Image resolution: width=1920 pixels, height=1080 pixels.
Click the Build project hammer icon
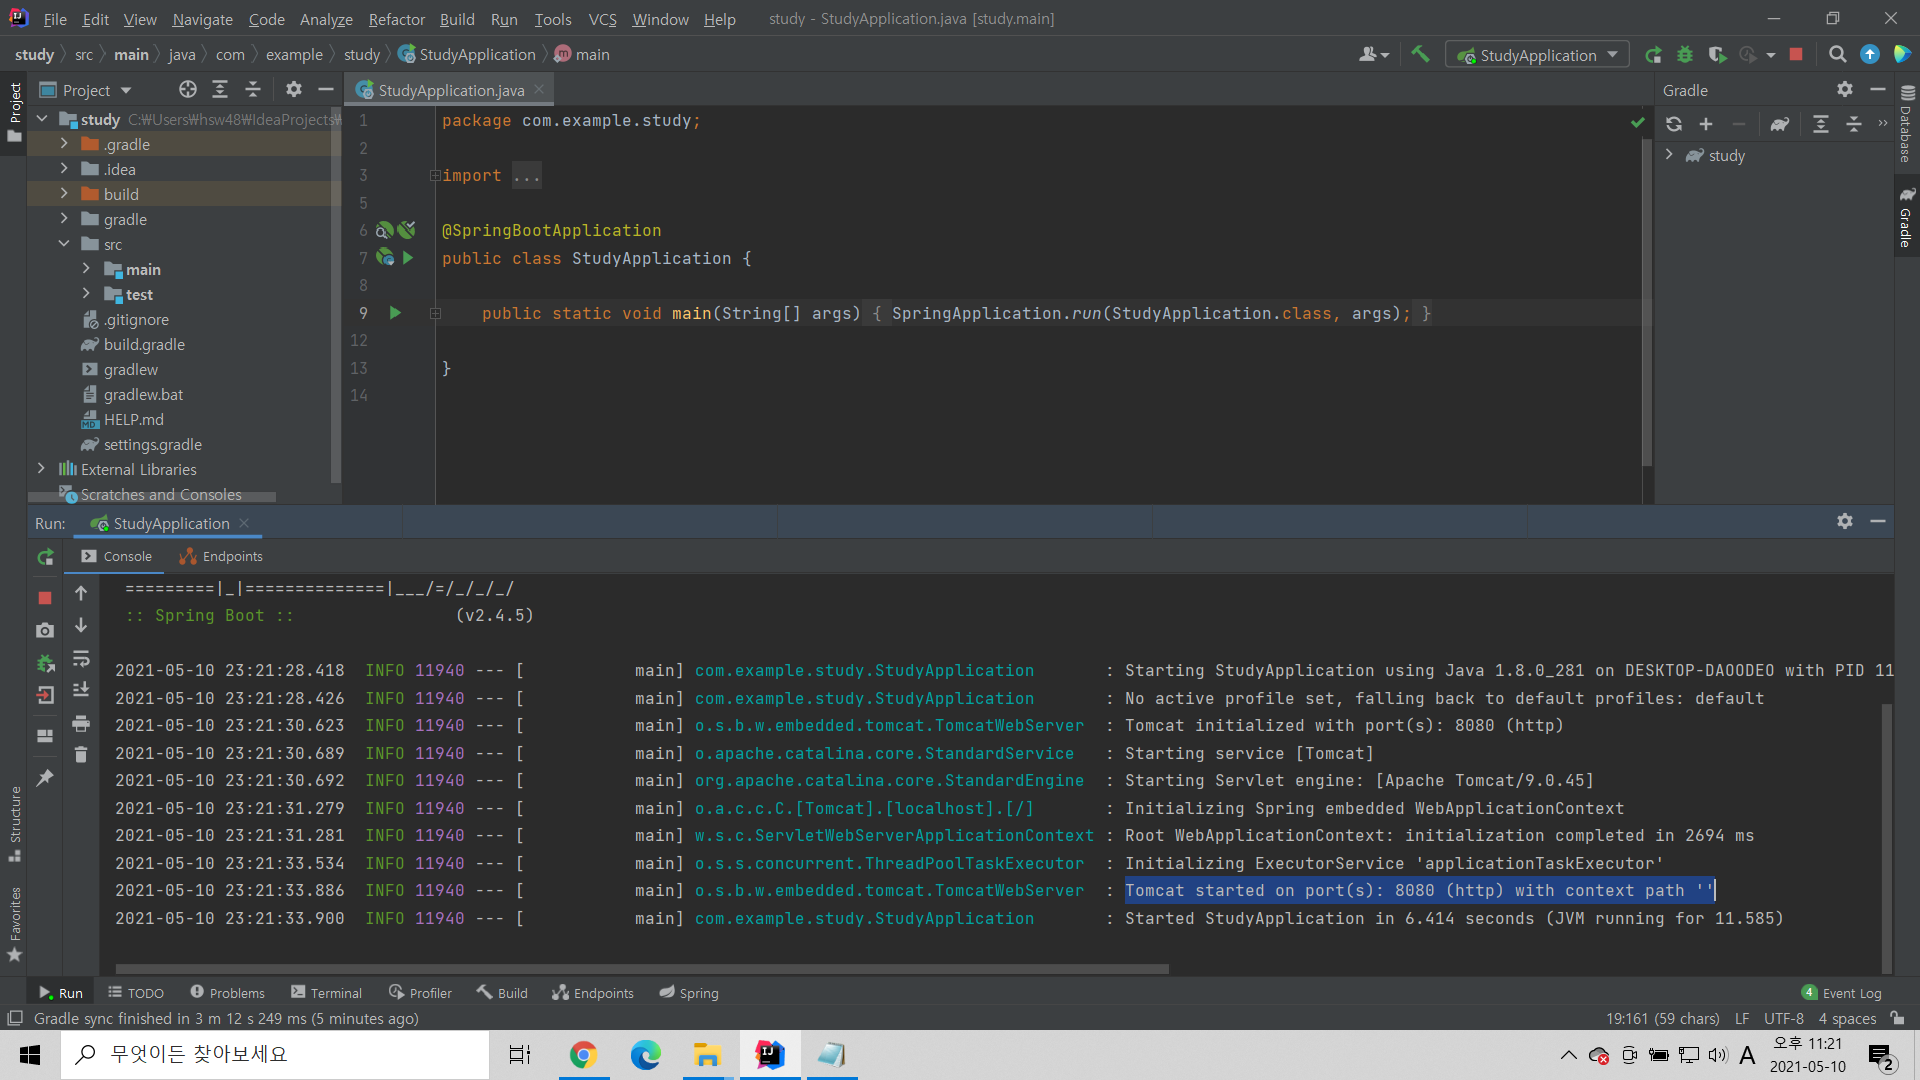(1420, 54)
